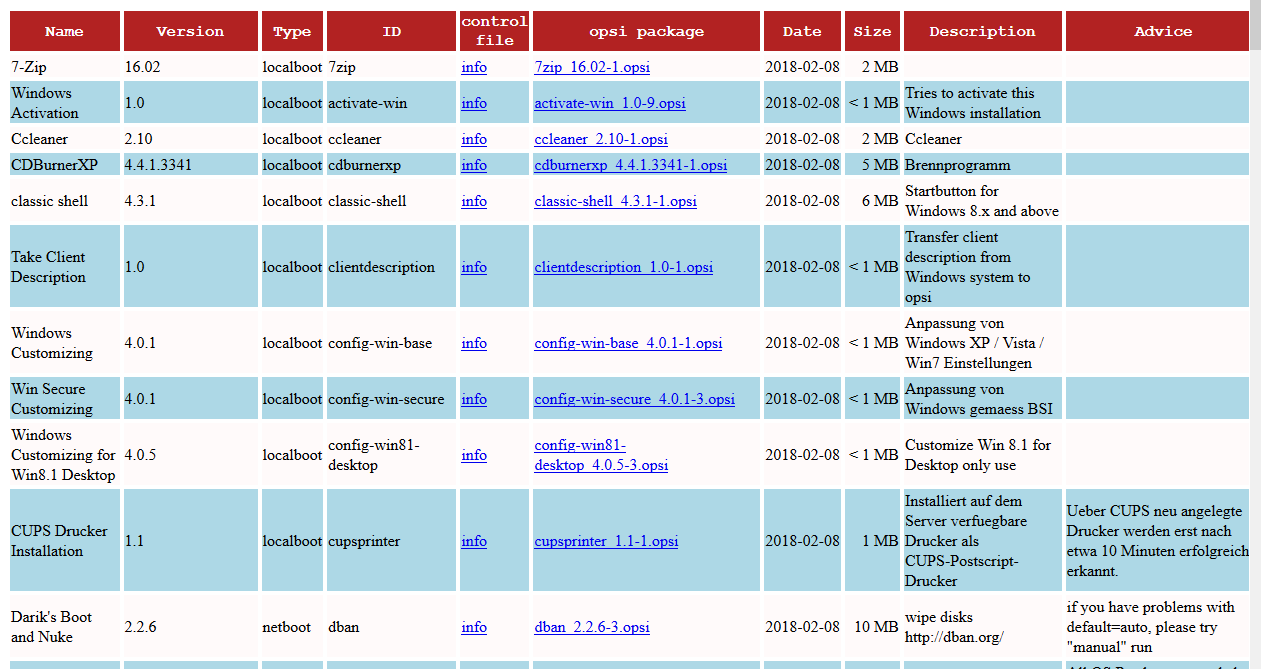Viewport: 1261px width, 669px height.
Task: Open clientdescription_1.0-1.opsi package
Action: point(623,267)
